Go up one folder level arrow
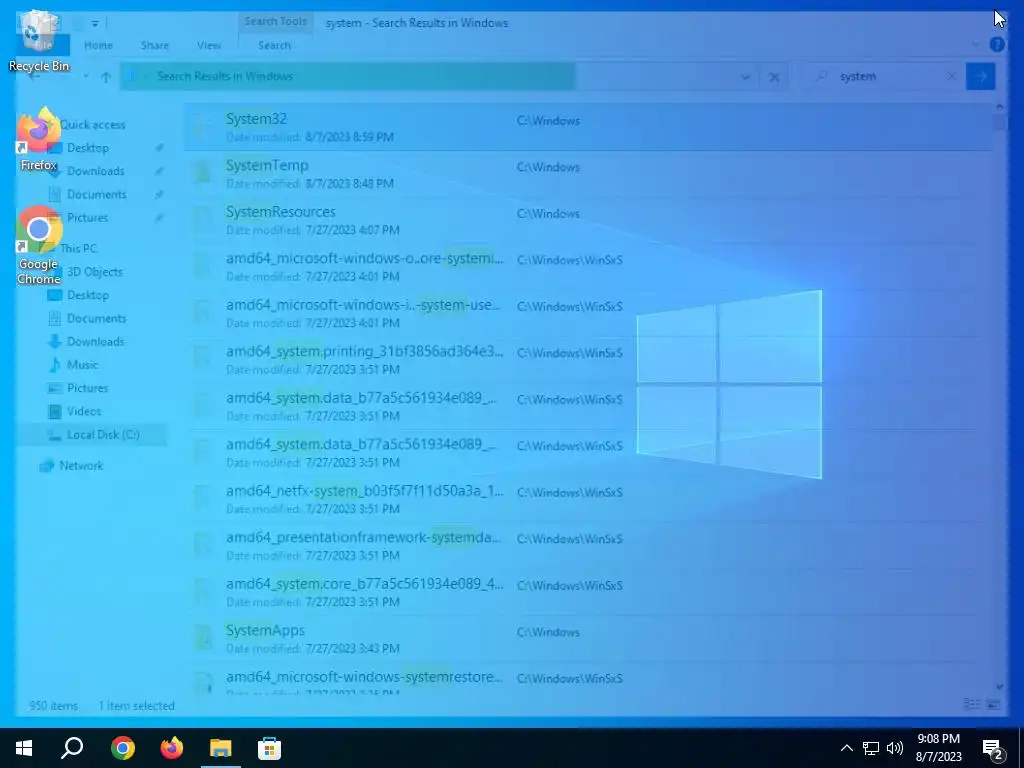Screen dimensions: 1024x768 pos(106,76)
